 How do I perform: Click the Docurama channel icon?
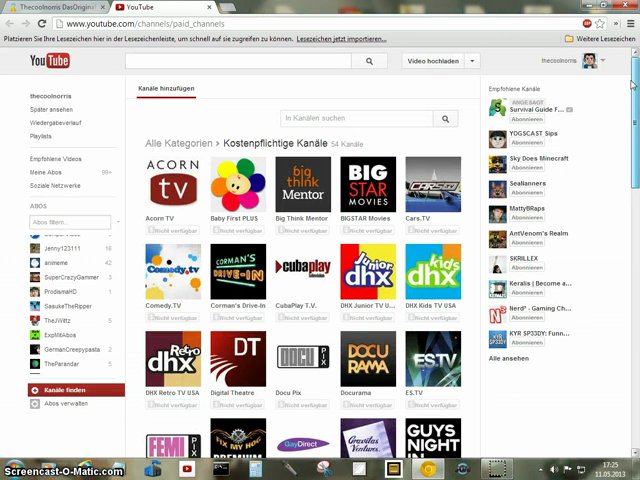368,358
